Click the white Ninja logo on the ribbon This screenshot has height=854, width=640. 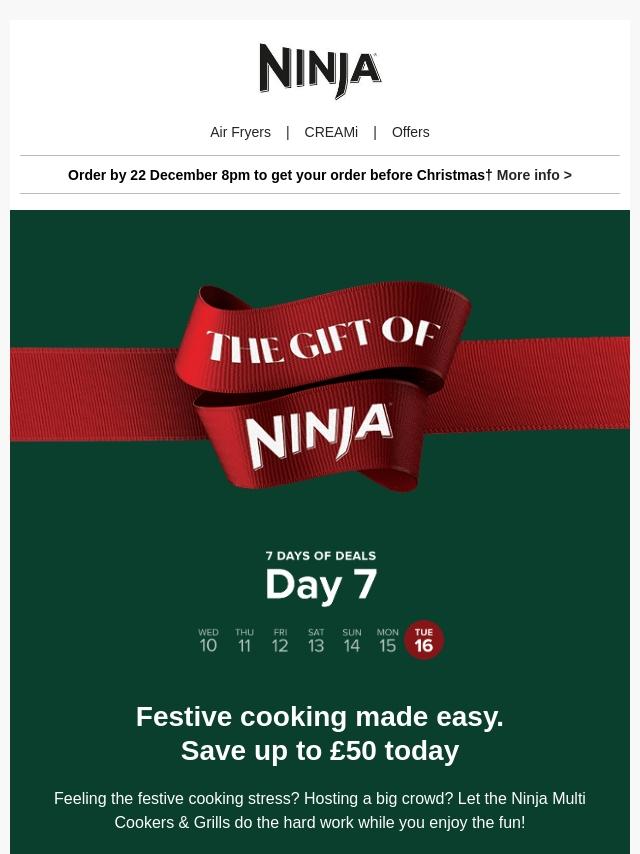[x=319, y=437]
